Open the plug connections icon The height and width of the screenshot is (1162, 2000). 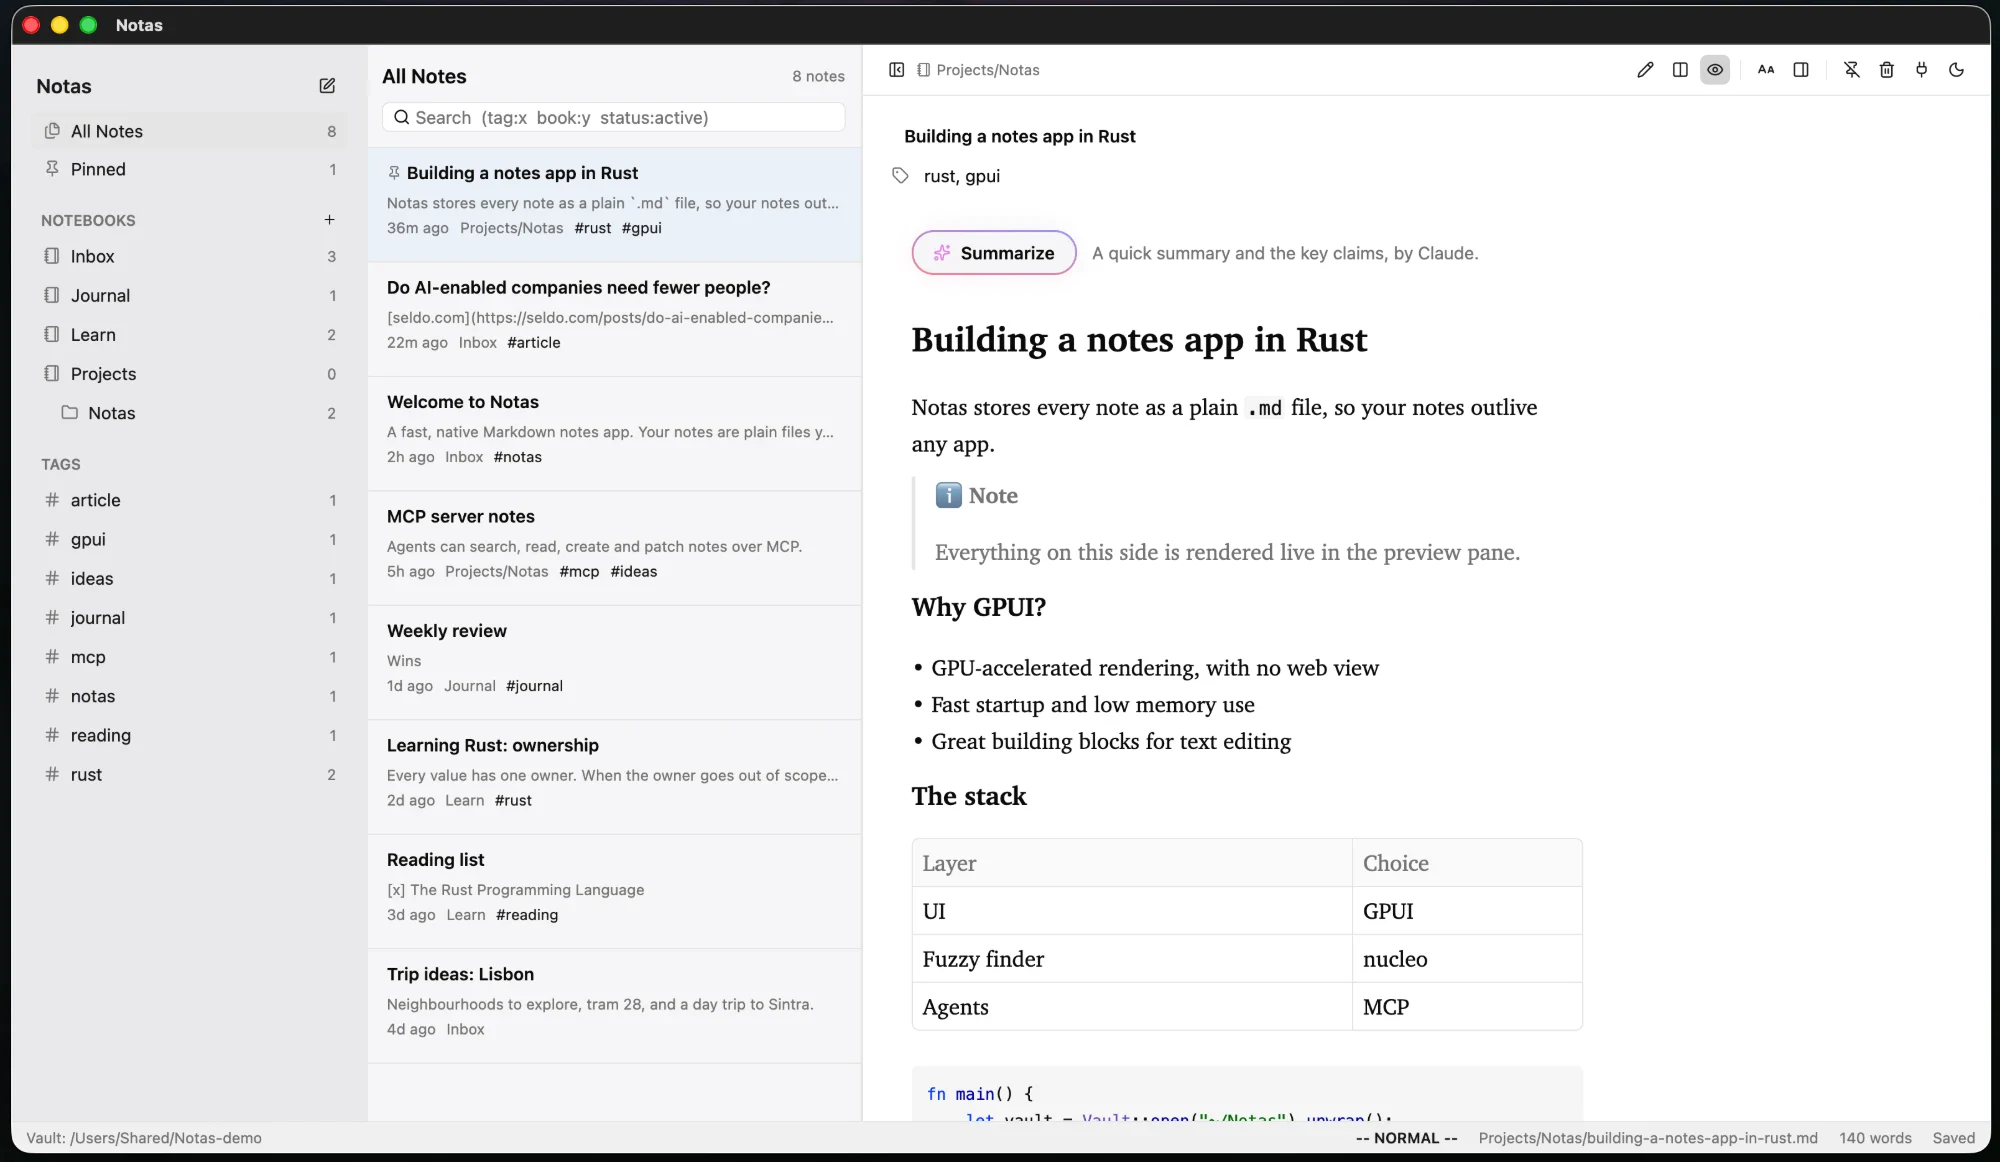[x=1922, y=70]
